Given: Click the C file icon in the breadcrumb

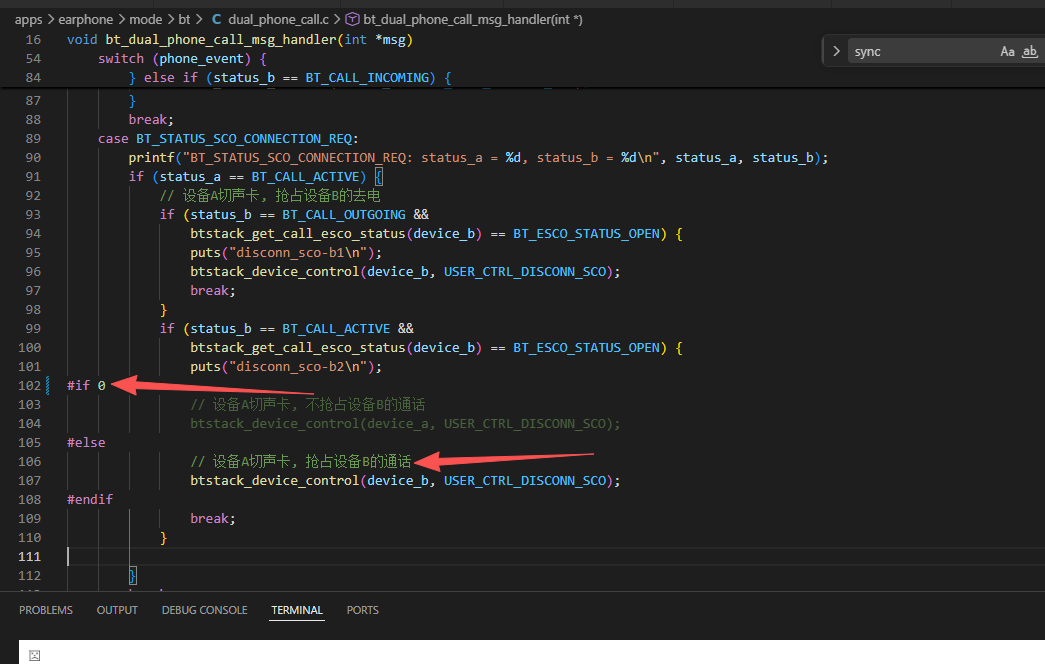Looking at the screenshot, I should click(217, 19).
